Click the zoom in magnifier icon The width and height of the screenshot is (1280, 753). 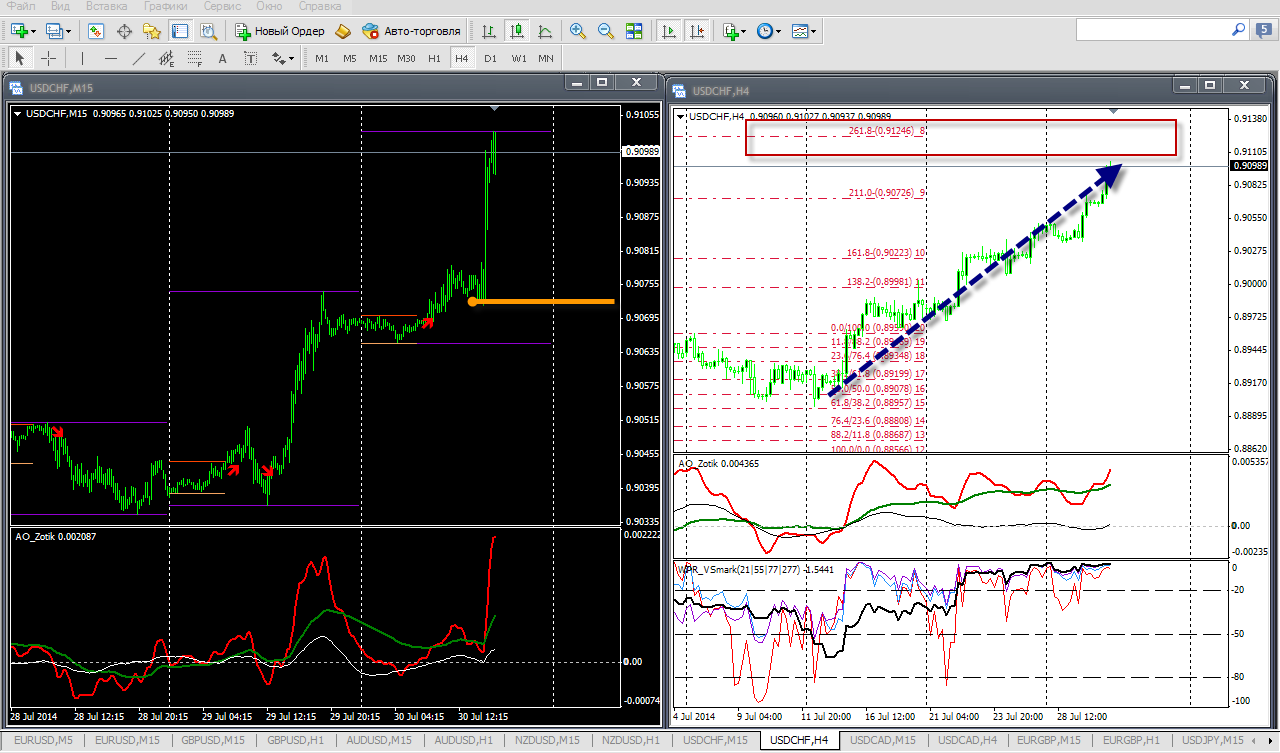(578, 31)
